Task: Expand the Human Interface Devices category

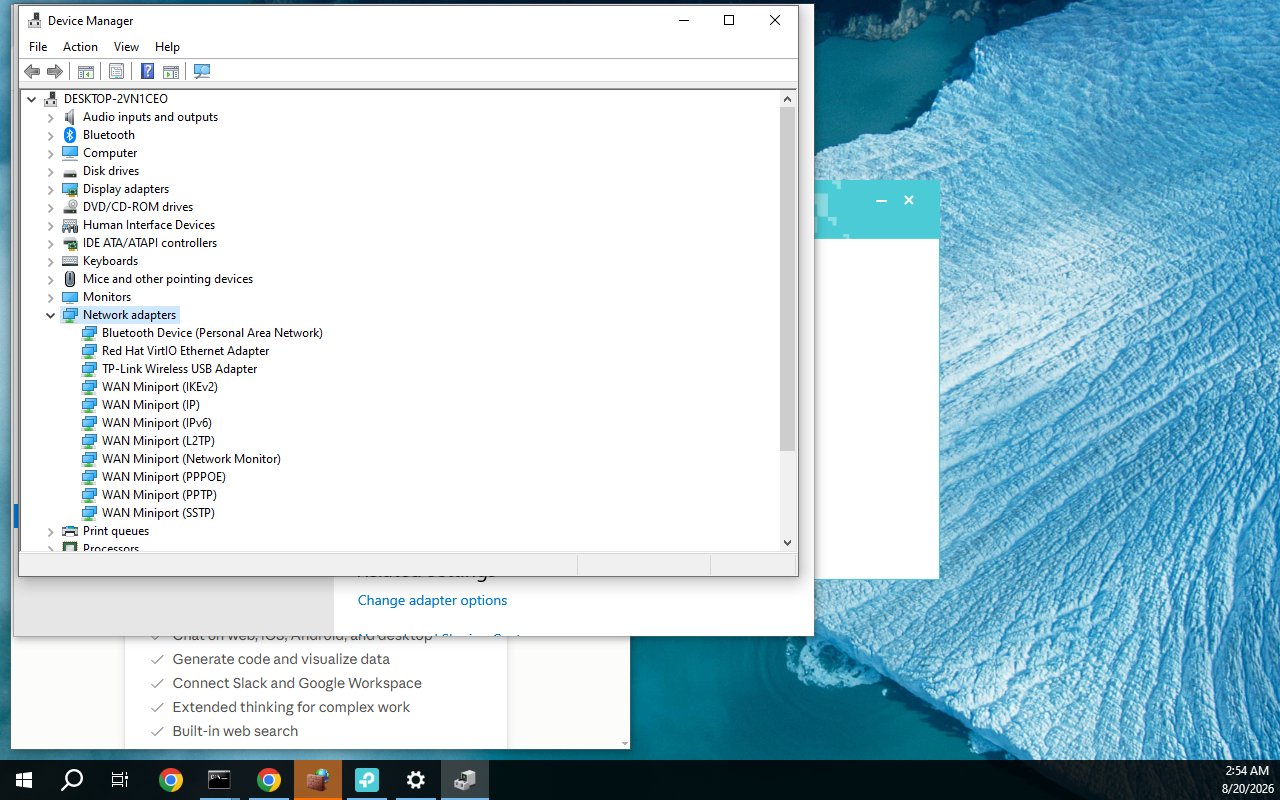Action: (x=50, y=225)
